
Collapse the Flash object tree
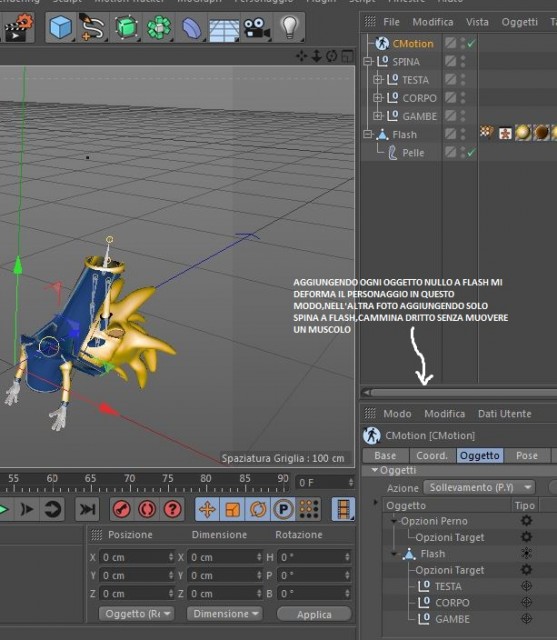coord(368,134)
